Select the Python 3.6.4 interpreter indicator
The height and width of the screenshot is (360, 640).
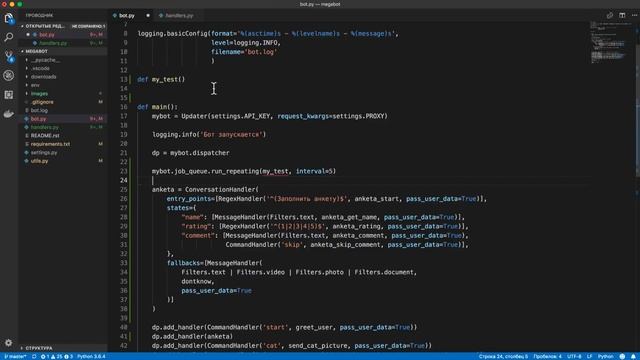pyautogui.click(x=91, y=356)
